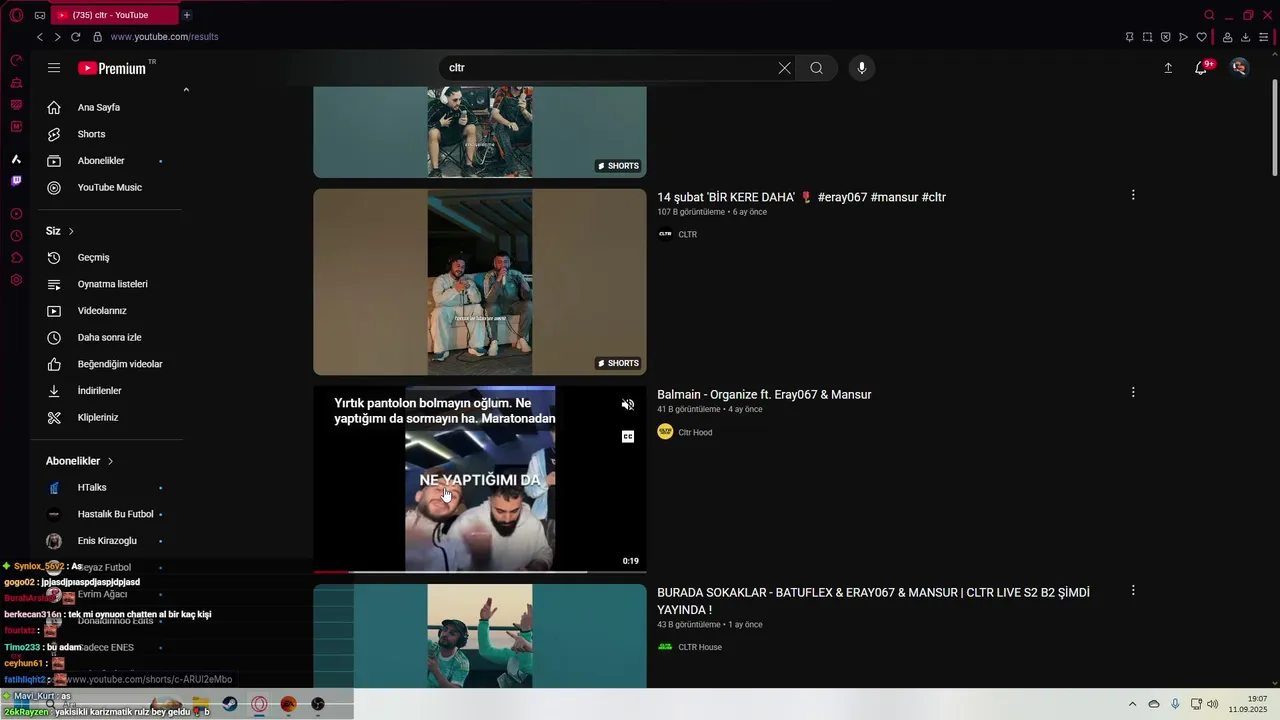The width and height of the screenshot is (1280, 720).
Task: Expand the Abonelikler section heading
Action: (x=80, y=461)
